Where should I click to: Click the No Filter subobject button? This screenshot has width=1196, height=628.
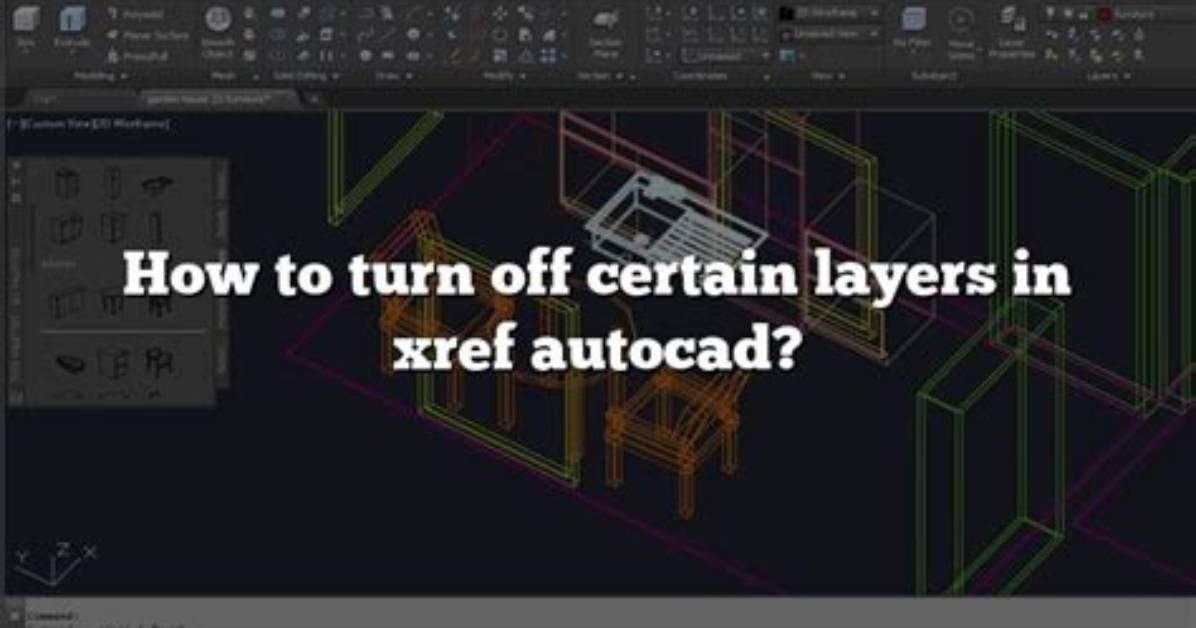click(912, 29)
